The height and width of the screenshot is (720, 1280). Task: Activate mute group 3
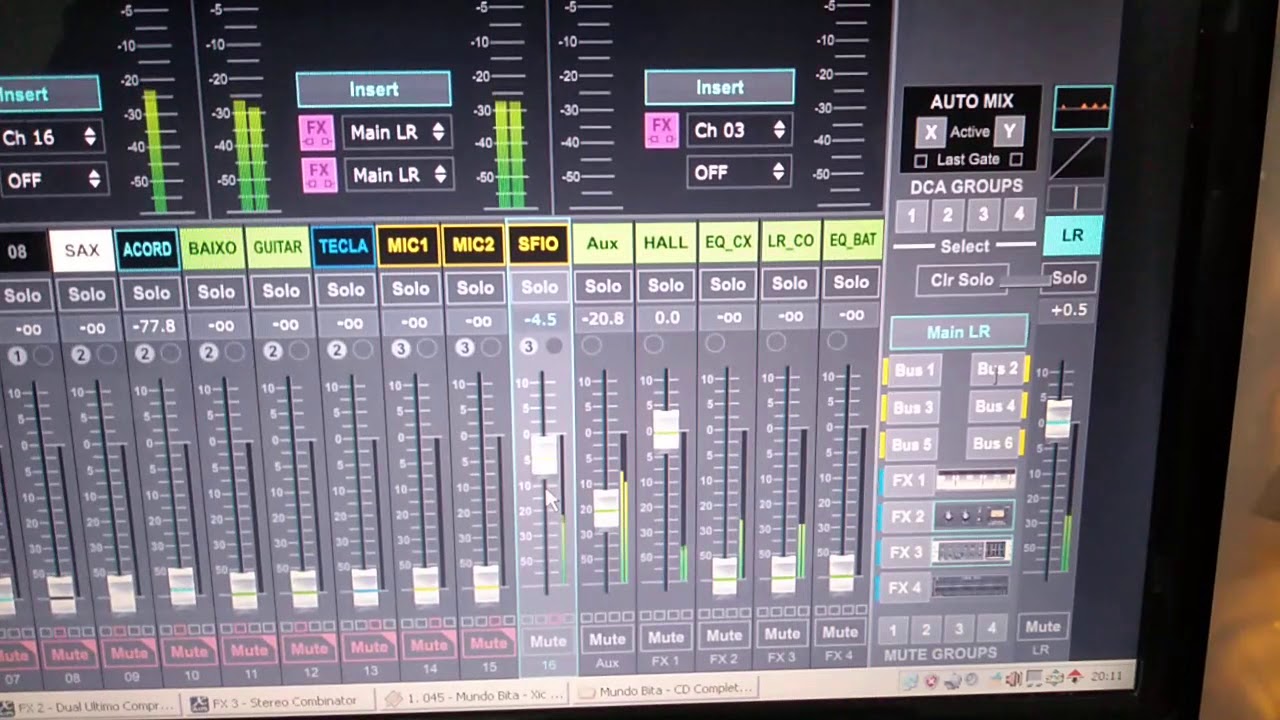pyautogui.click(x=959, y=629)
